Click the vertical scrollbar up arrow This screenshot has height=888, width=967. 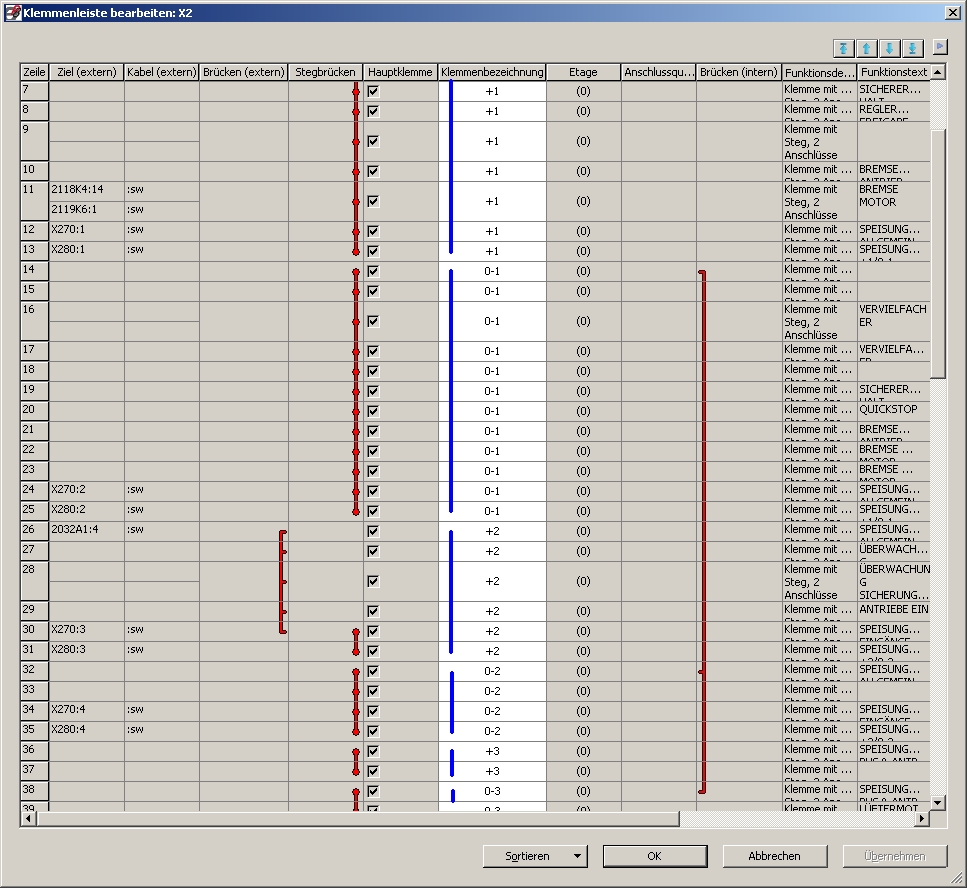coord(937,72)
